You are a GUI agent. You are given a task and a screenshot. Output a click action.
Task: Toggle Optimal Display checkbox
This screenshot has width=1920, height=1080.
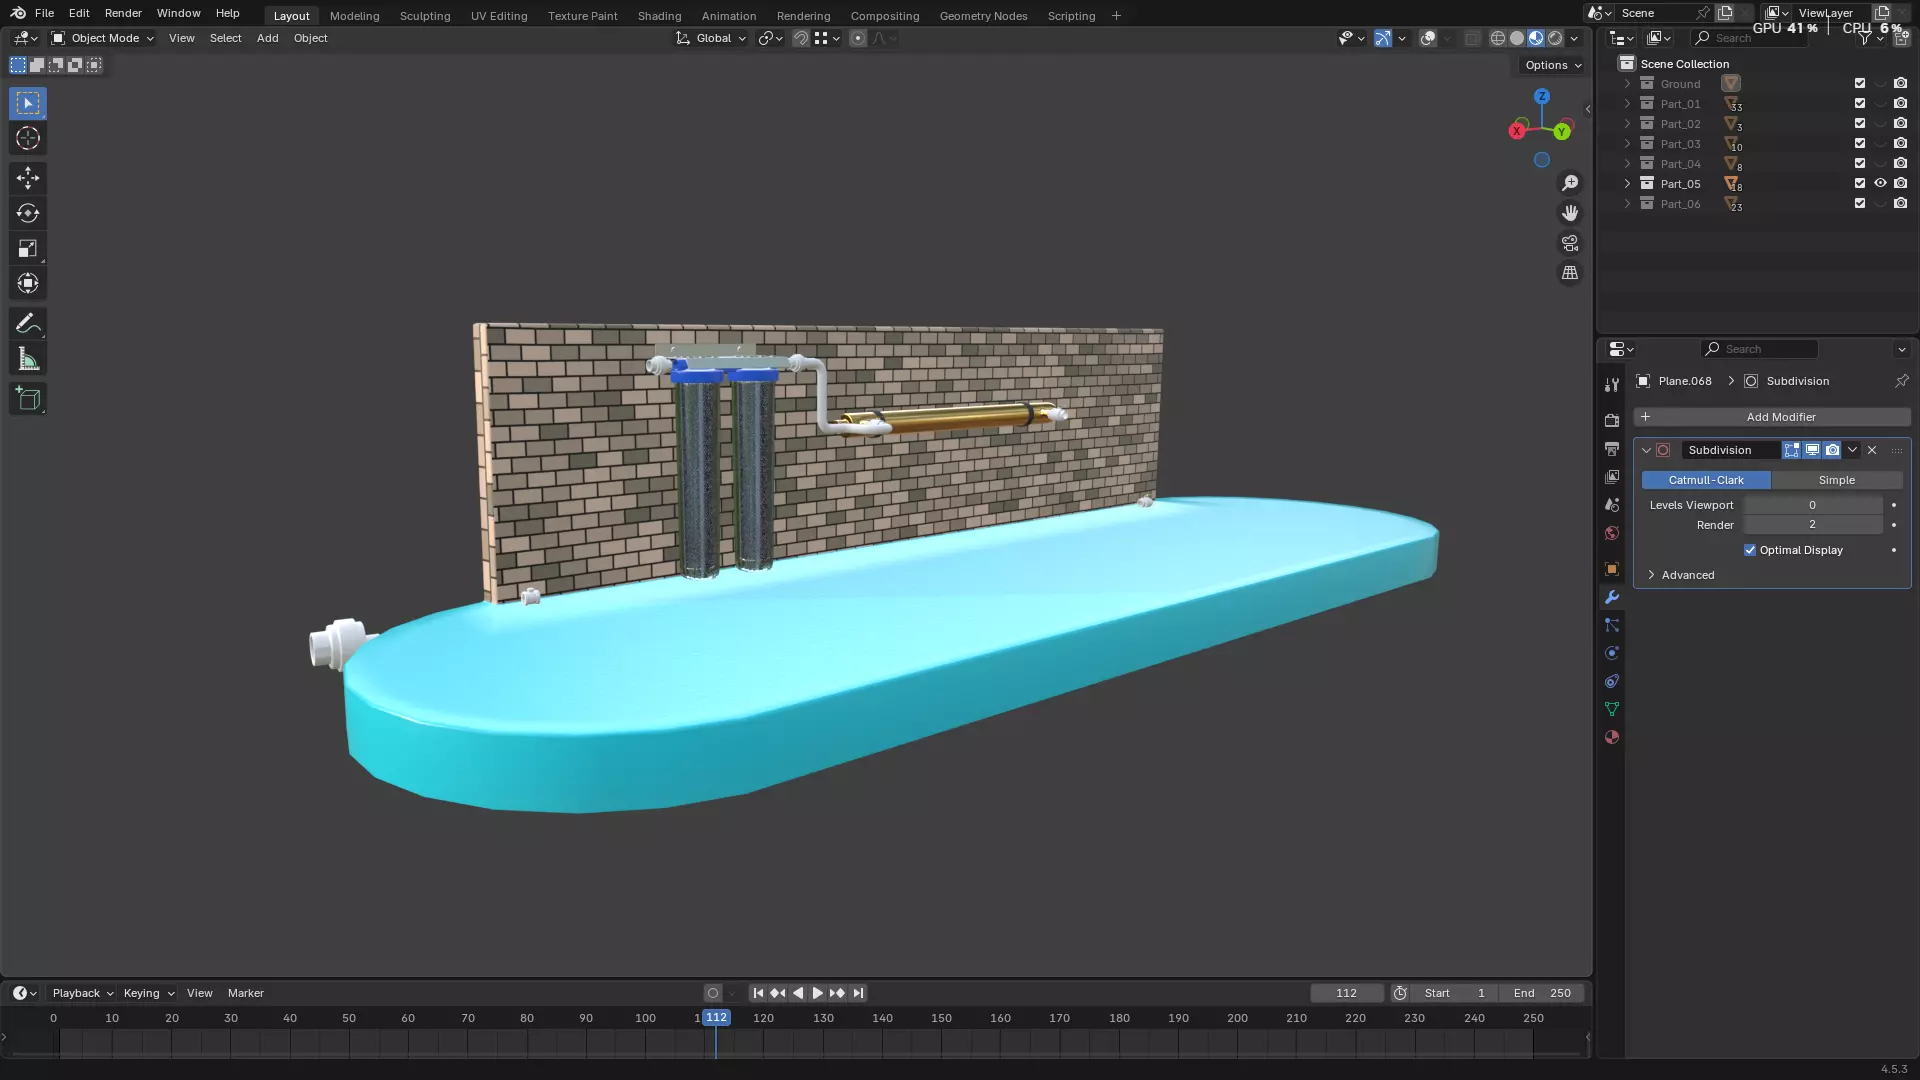pos(1750,550)
